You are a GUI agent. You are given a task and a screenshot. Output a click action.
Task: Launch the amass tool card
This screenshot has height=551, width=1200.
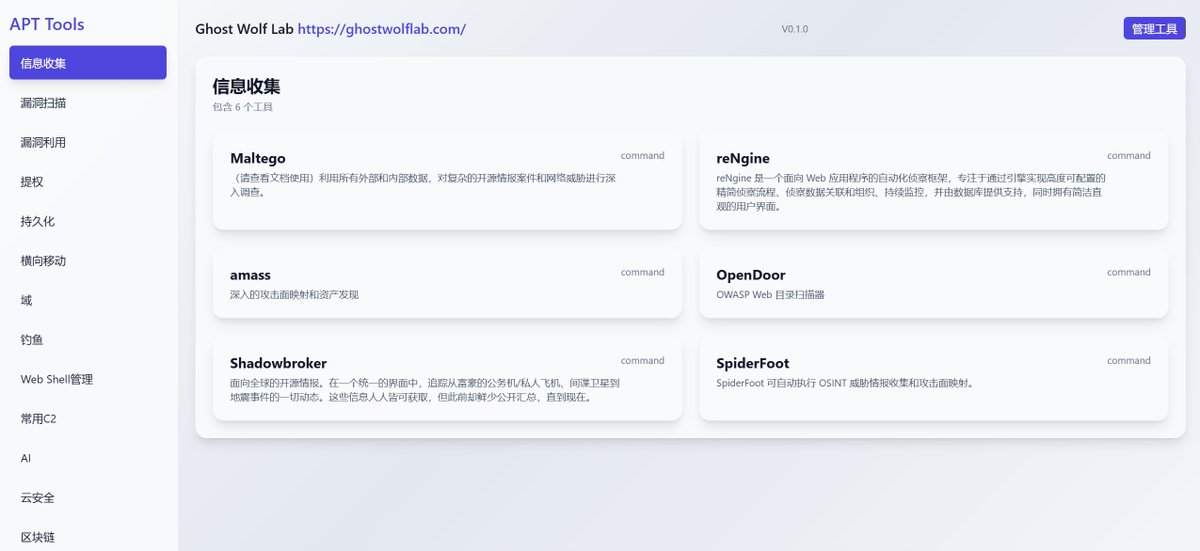pos(447,283)
